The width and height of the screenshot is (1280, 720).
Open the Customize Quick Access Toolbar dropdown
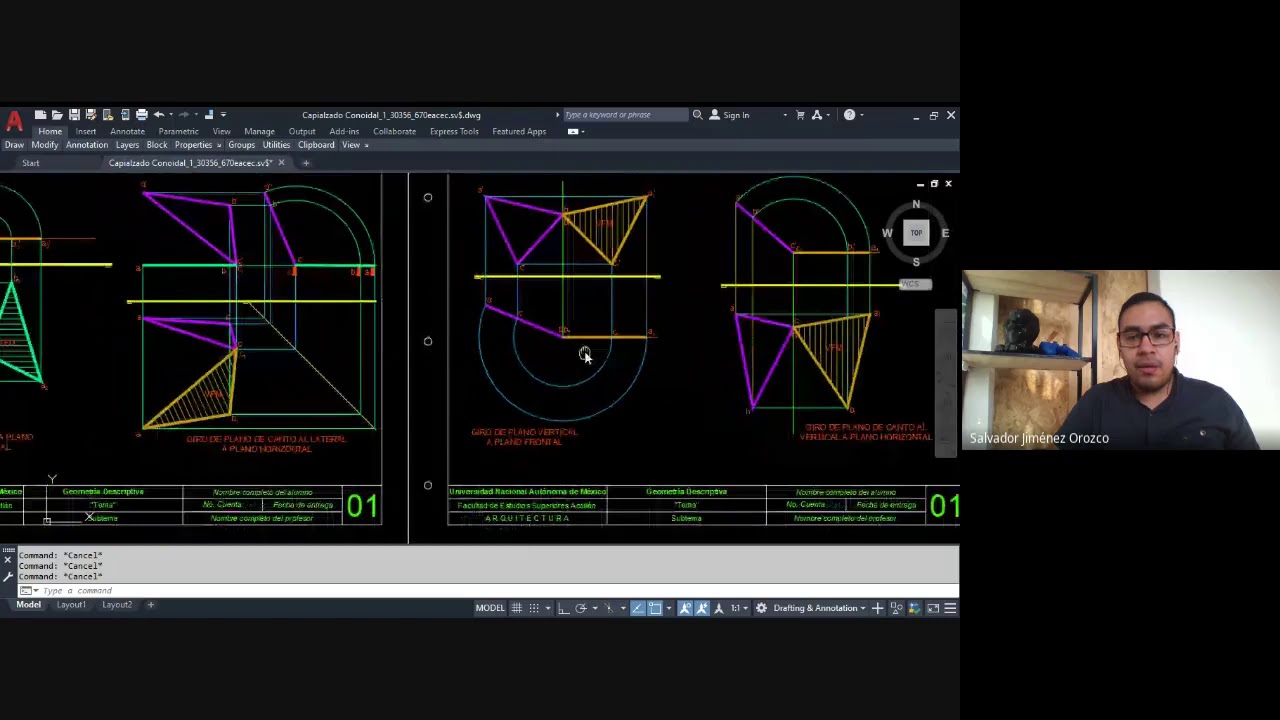point(222,115)
